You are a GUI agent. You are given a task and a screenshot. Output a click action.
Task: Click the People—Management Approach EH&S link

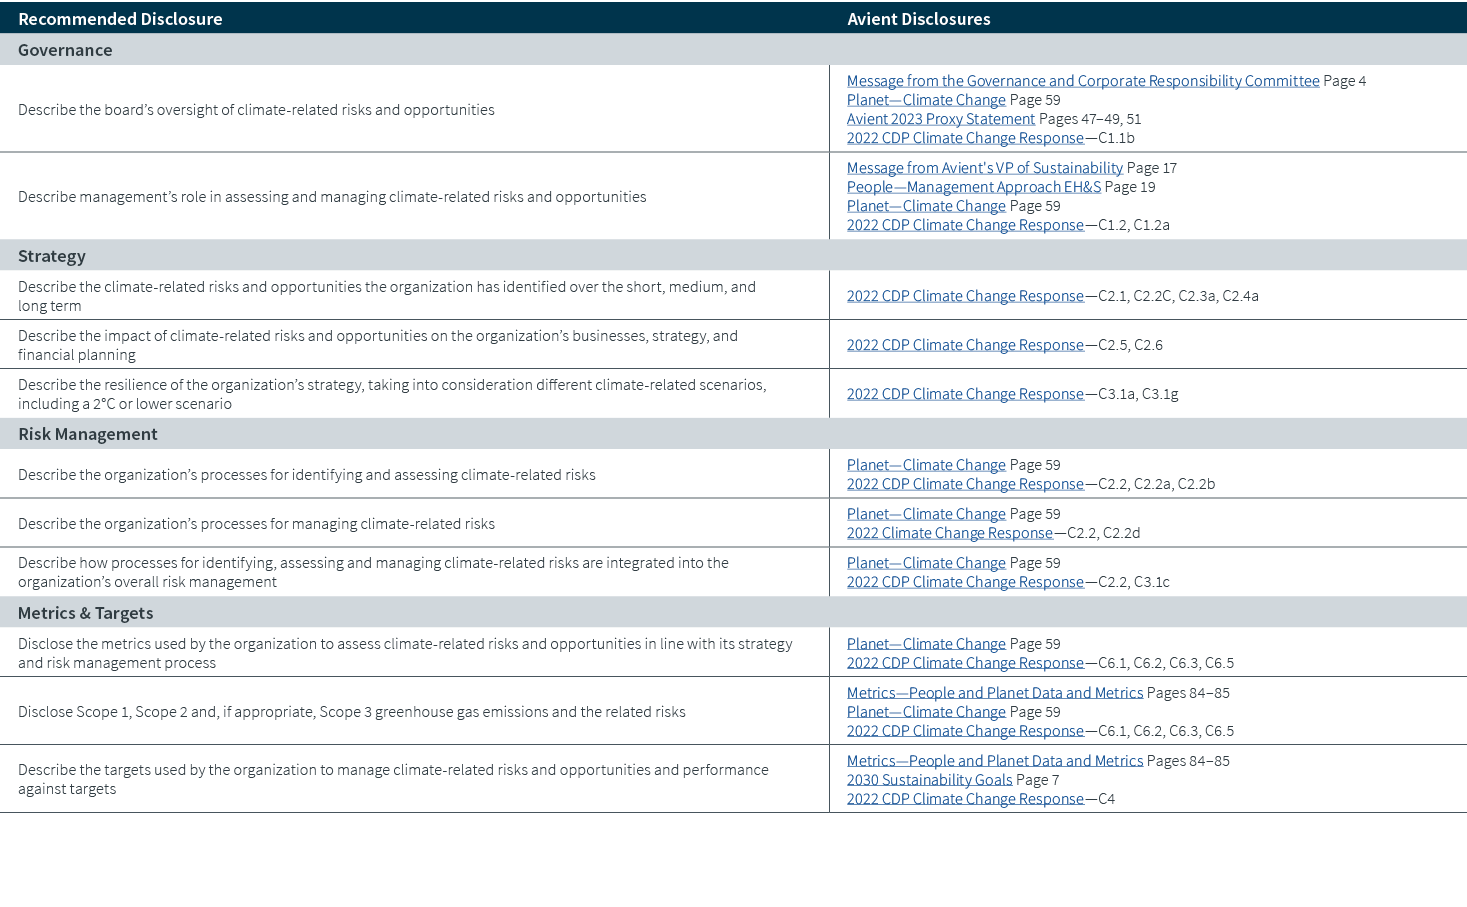click(x=973, y=187)
